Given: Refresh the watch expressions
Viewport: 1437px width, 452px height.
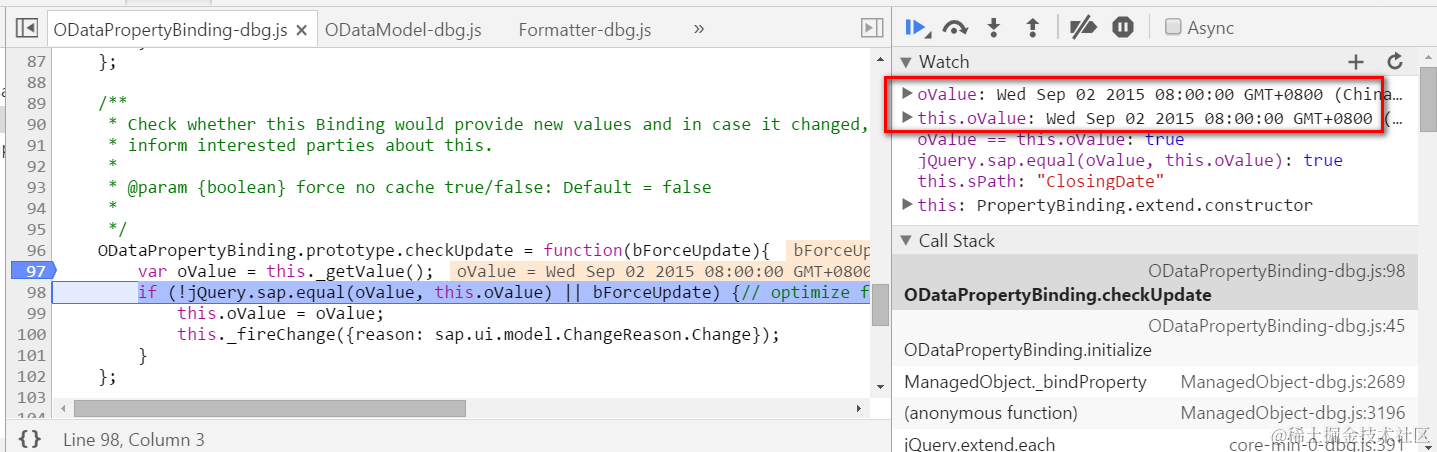Looking at the screenshot, I should [x=1395, y=62].
